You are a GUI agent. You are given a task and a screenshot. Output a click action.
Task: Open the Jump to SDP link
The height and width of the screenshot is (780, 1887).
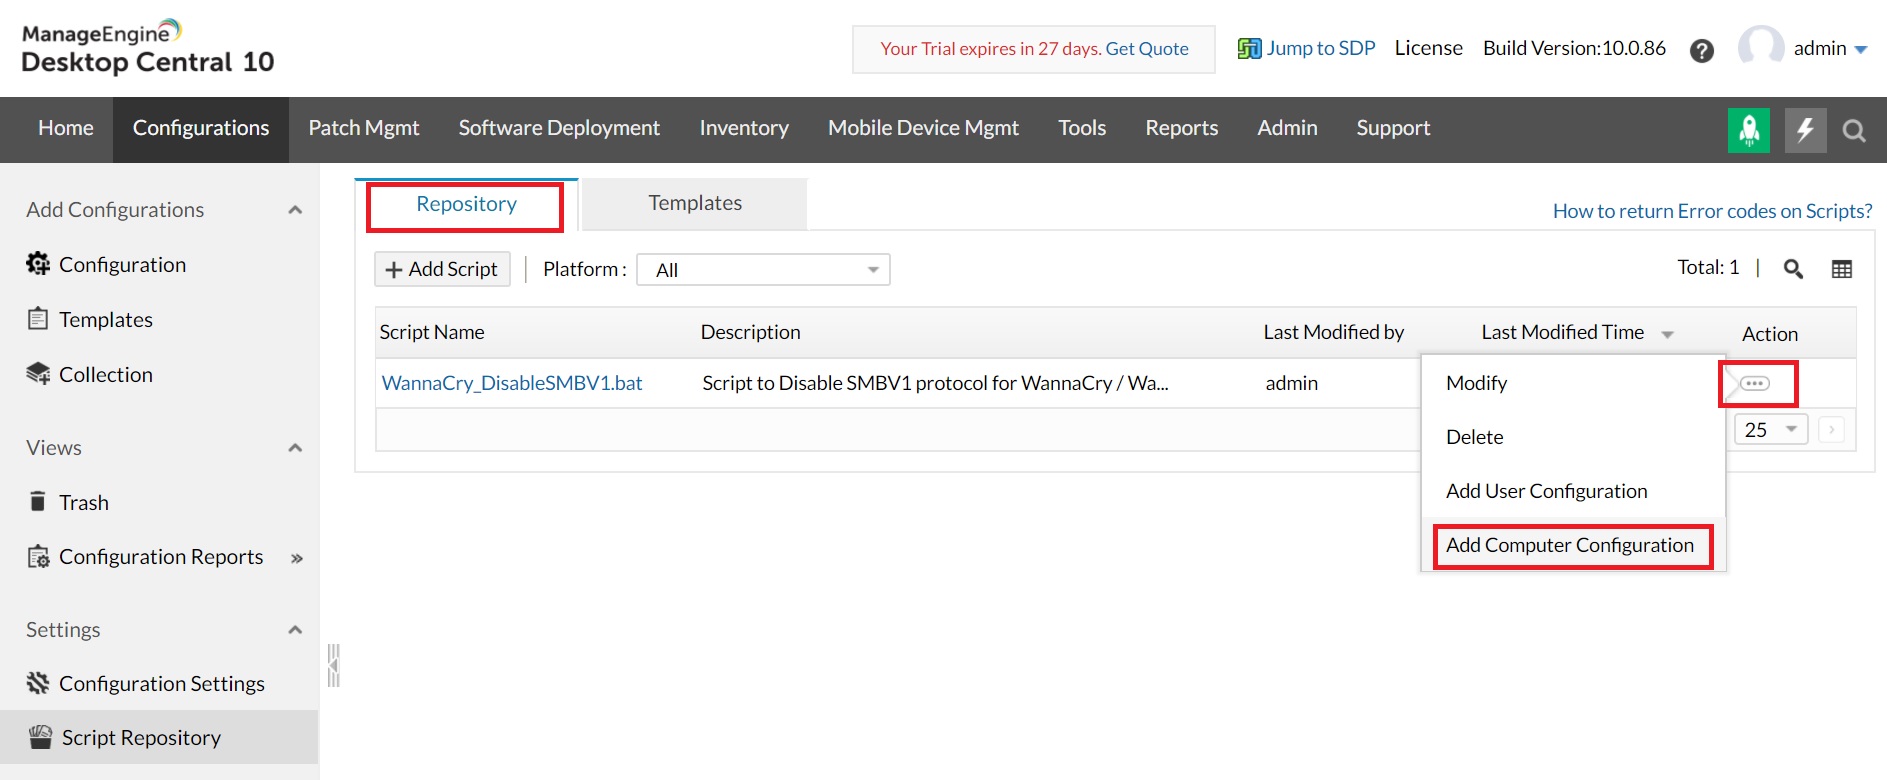(x=1321, y=48)
